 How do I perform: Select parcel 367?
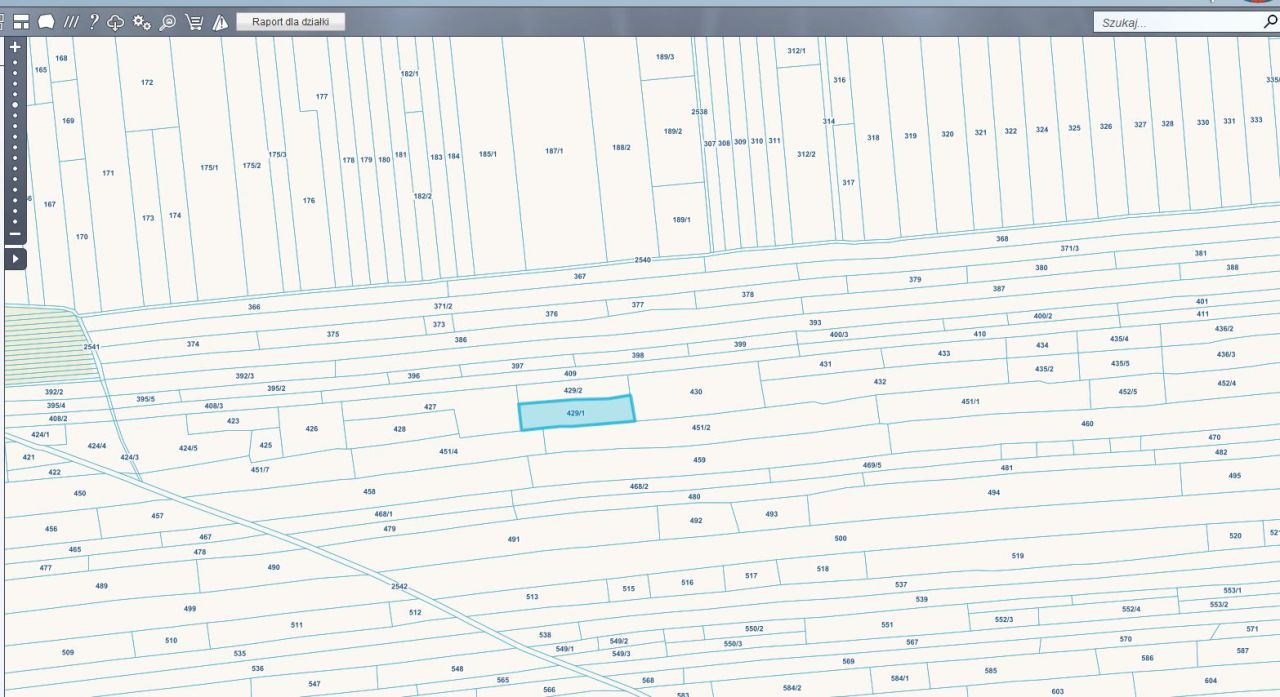580,276
